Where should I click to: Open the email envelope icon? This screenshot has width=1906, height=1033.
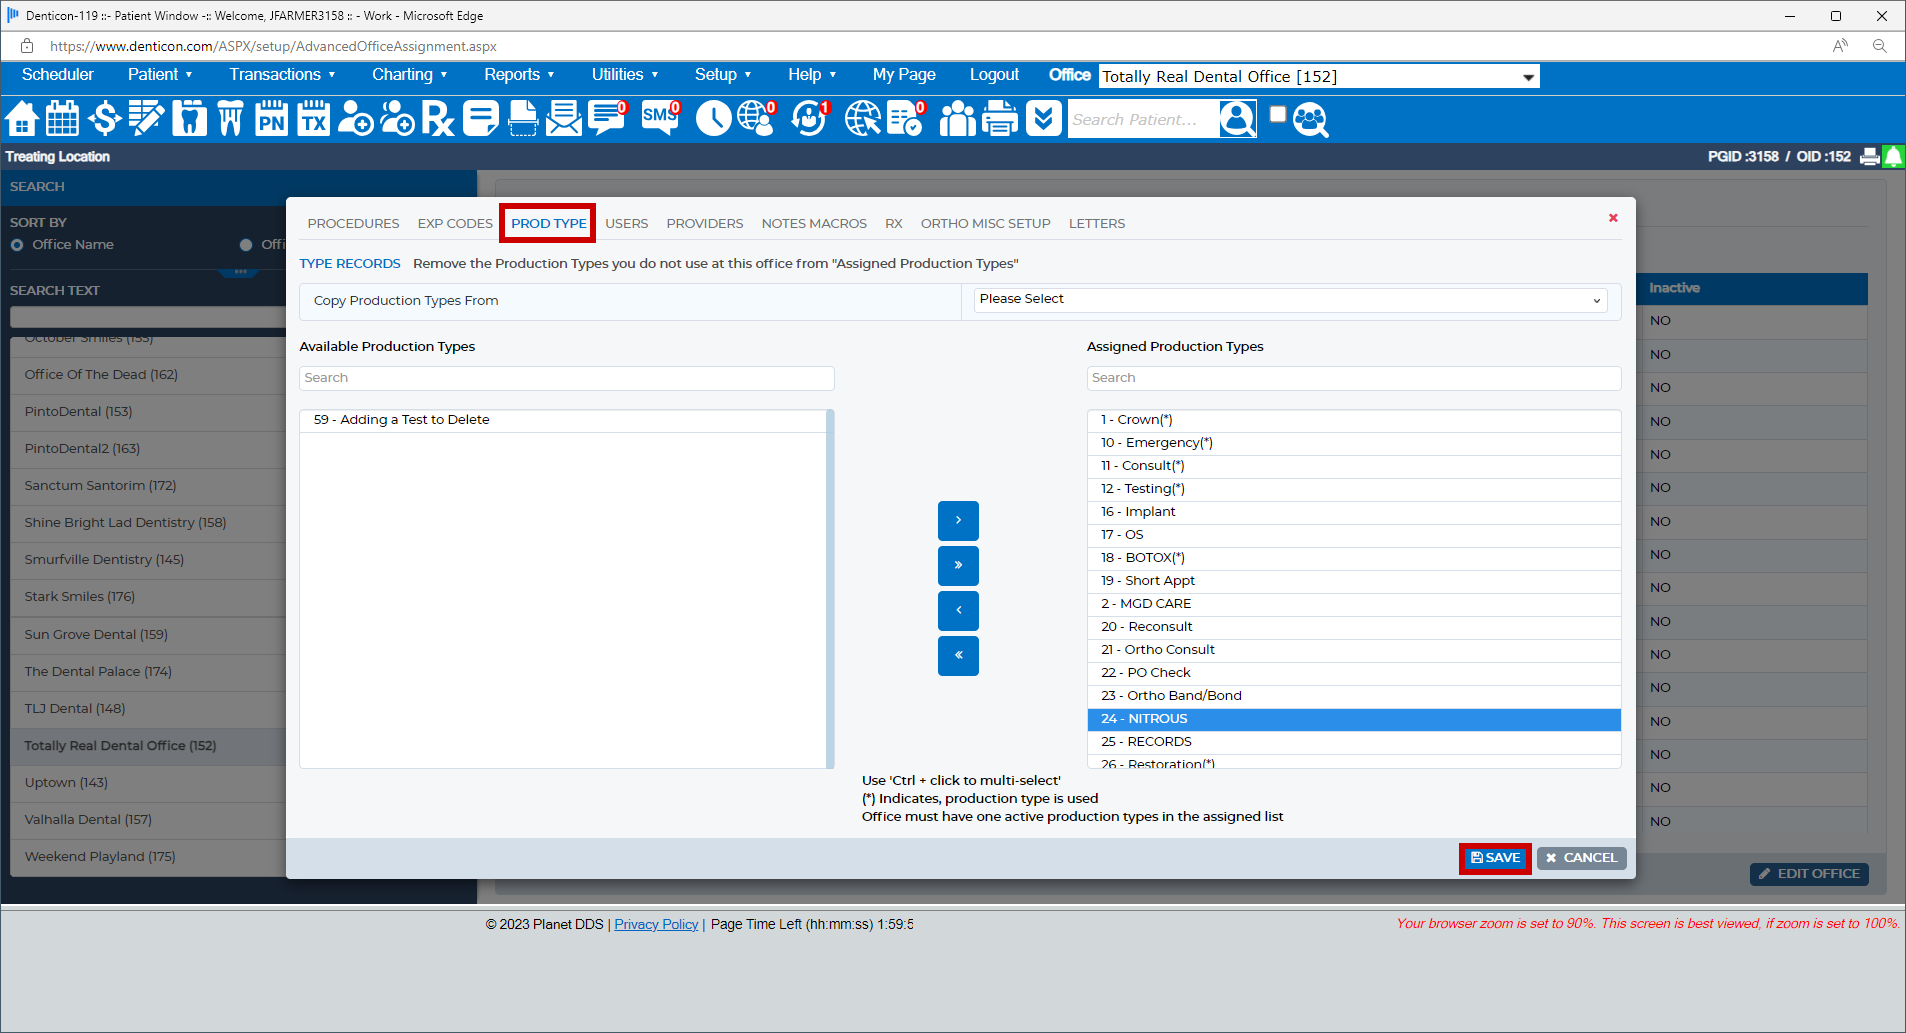[x=564, y=119]
